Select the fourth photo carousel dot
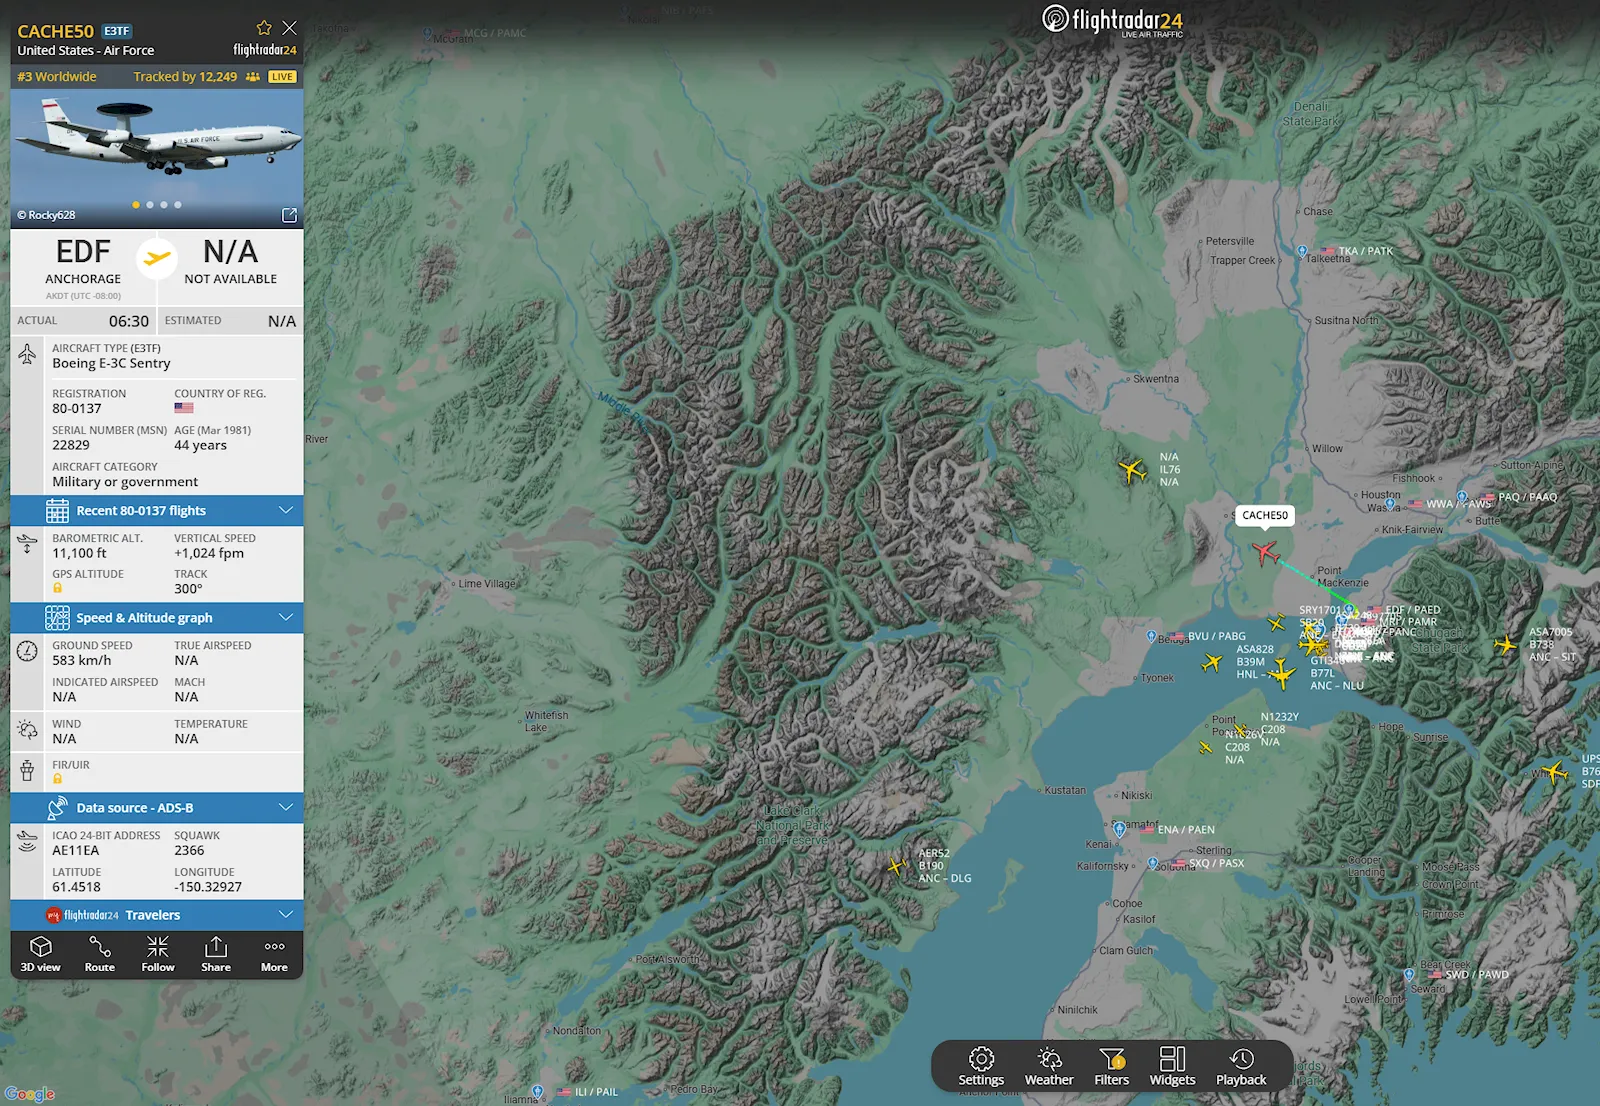 (x=178, y=205)
